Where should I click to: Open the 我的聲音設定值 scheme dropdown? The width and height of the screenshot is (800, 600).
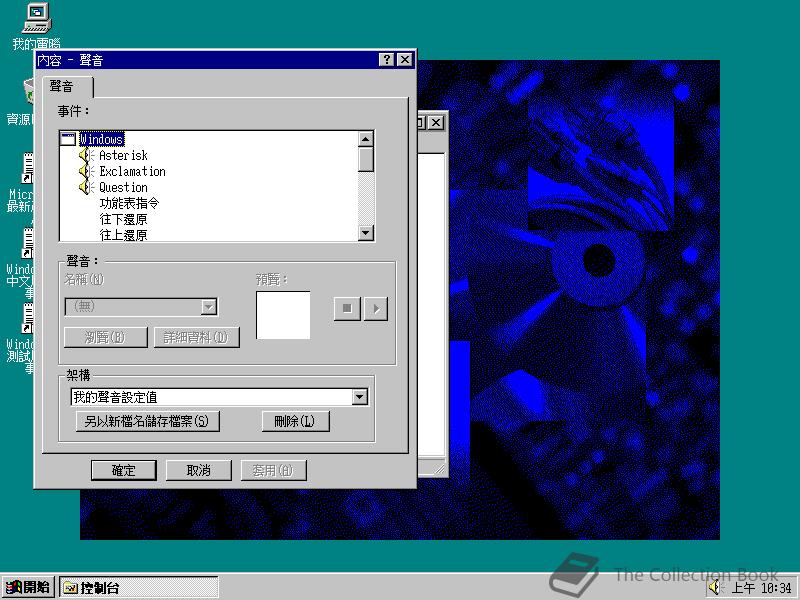[x=360, y=397]
